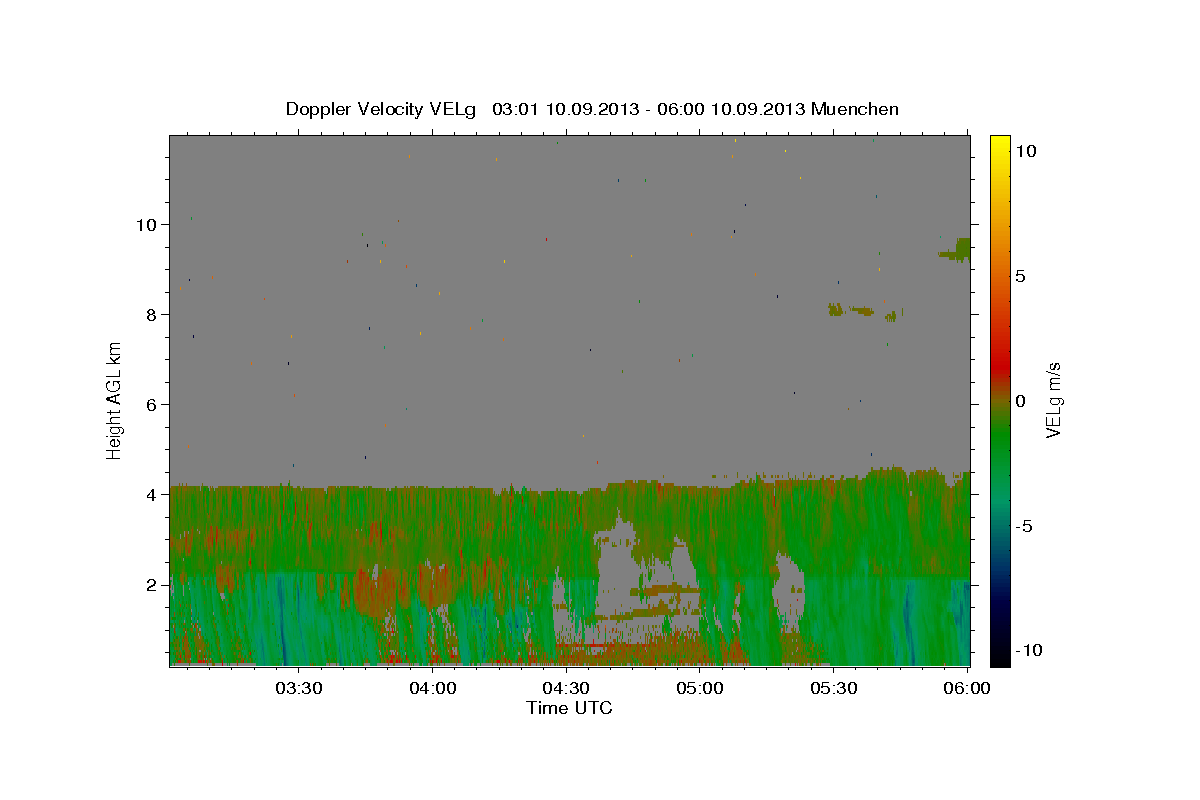Click the 'Height AGL km' y-axis label

coord(114,401)
